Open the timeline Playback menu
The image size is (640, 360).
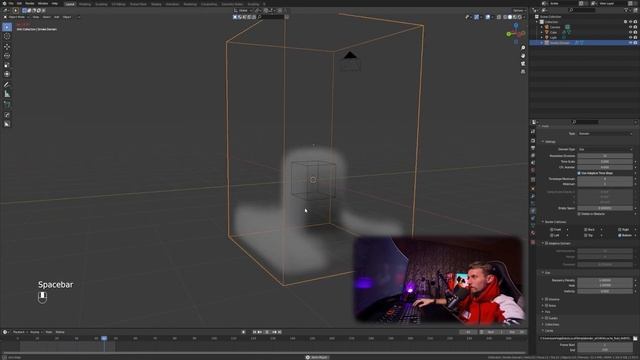point(19,332)
